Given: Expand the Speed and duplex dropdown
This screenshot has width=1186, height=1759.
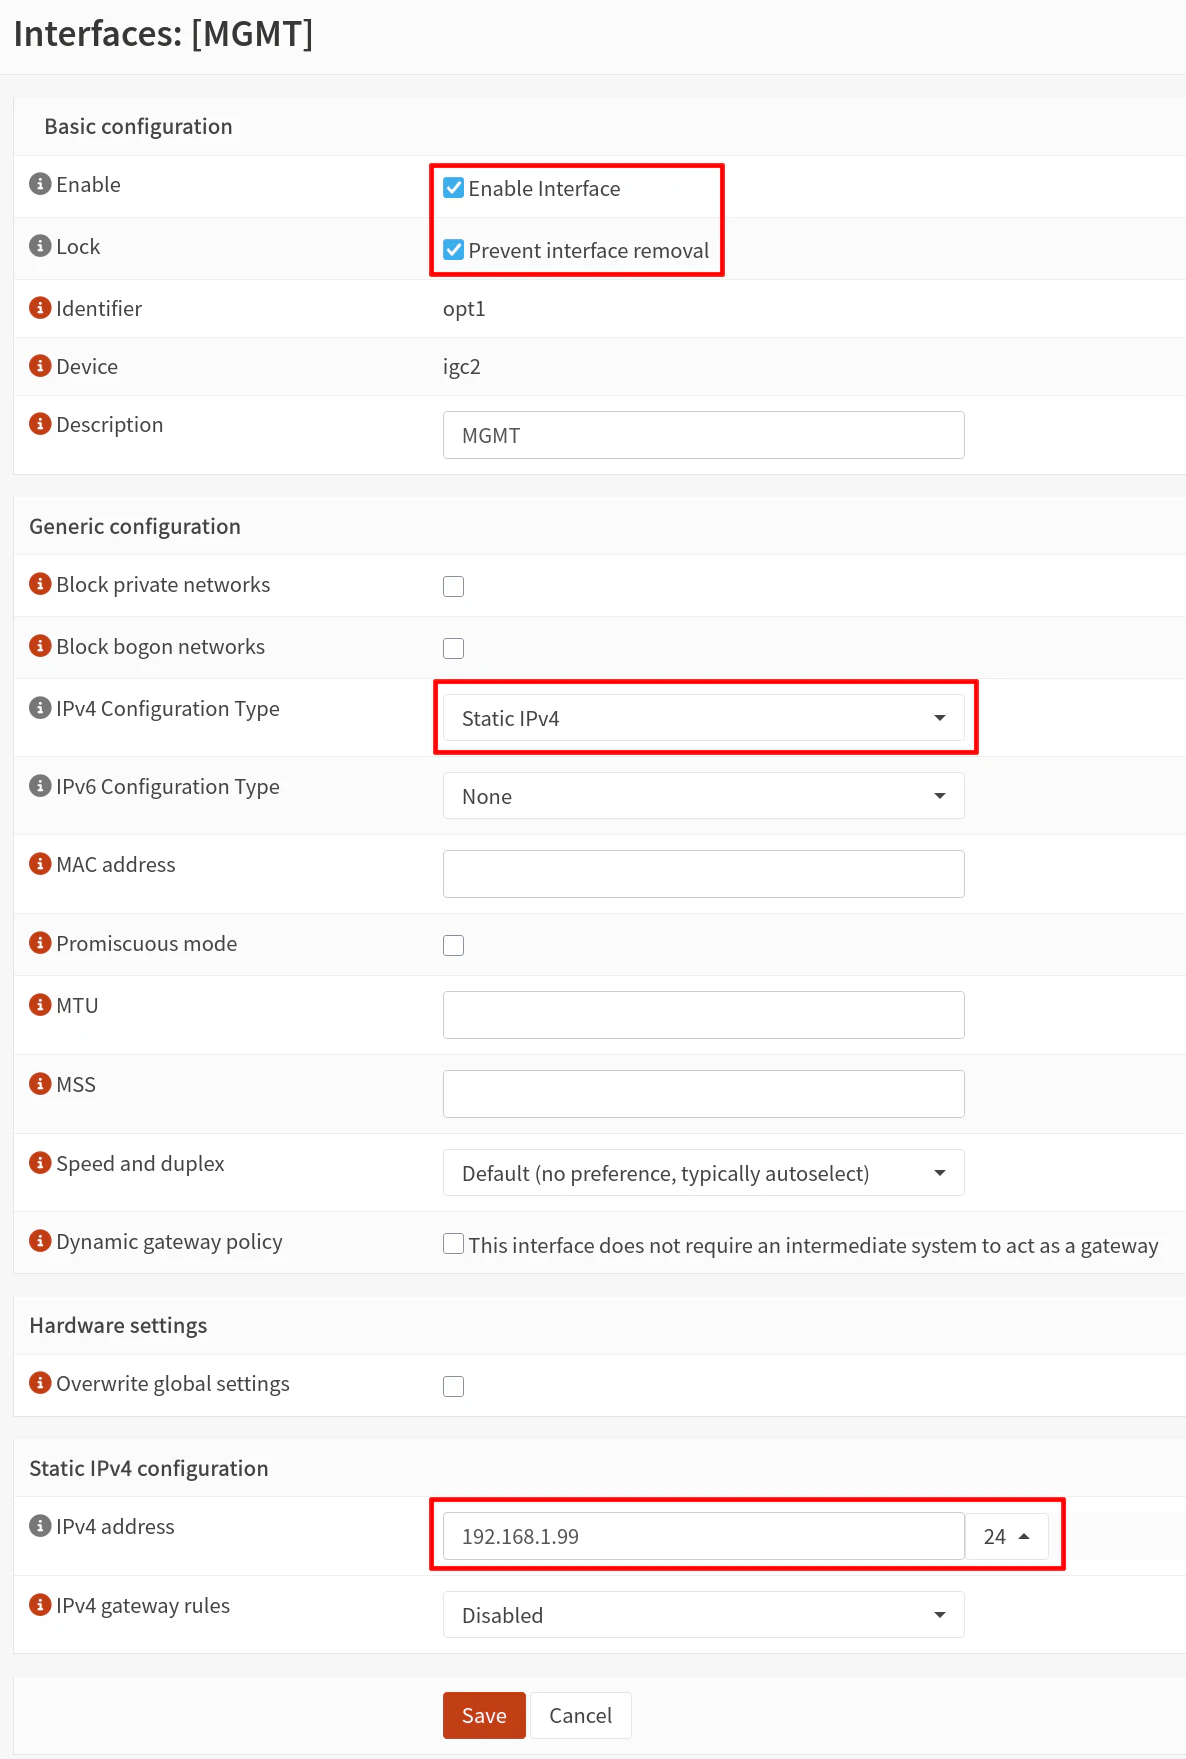Looking at the screenshot, I should [704, 1173].
